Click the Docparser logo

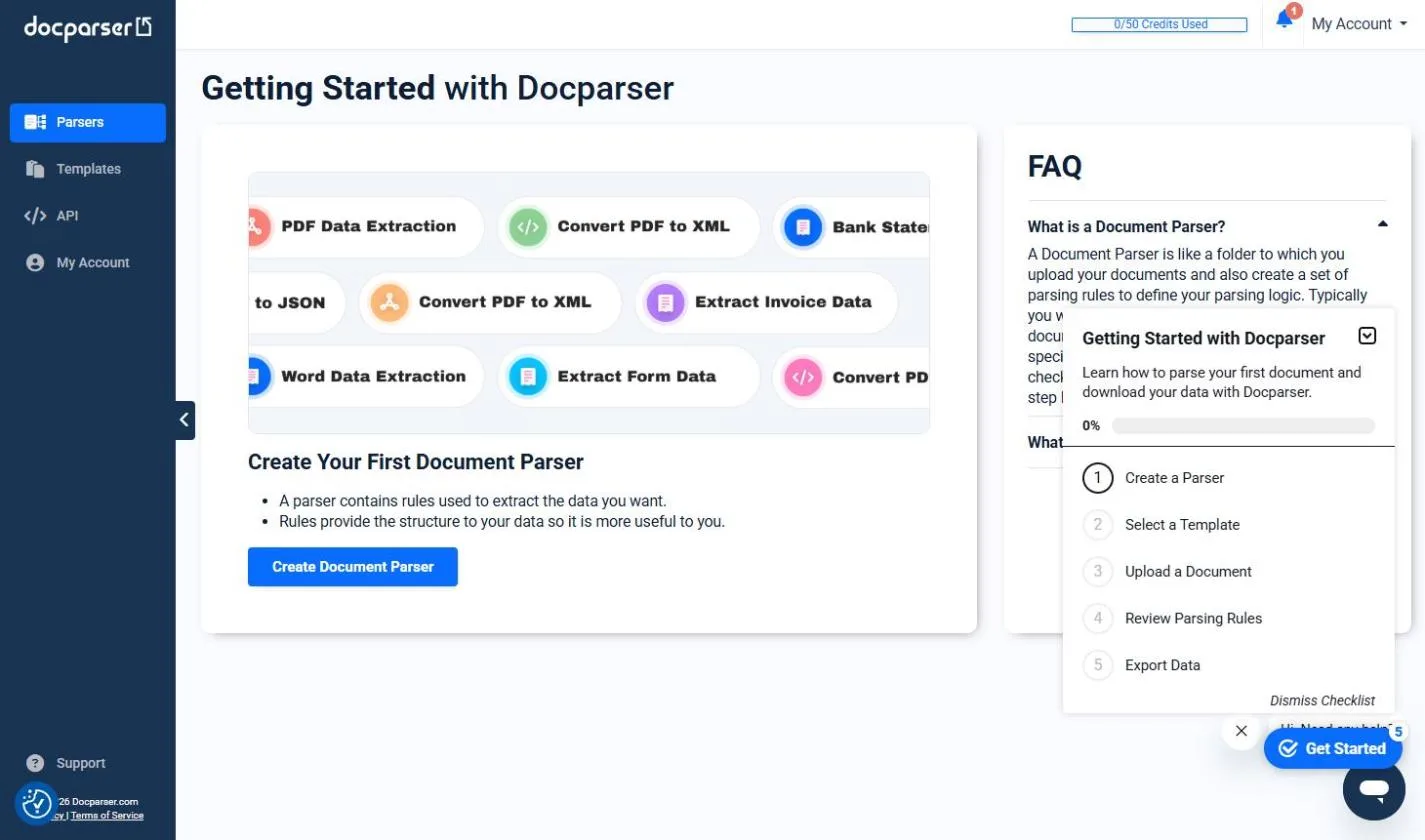(x=88, y=28)
